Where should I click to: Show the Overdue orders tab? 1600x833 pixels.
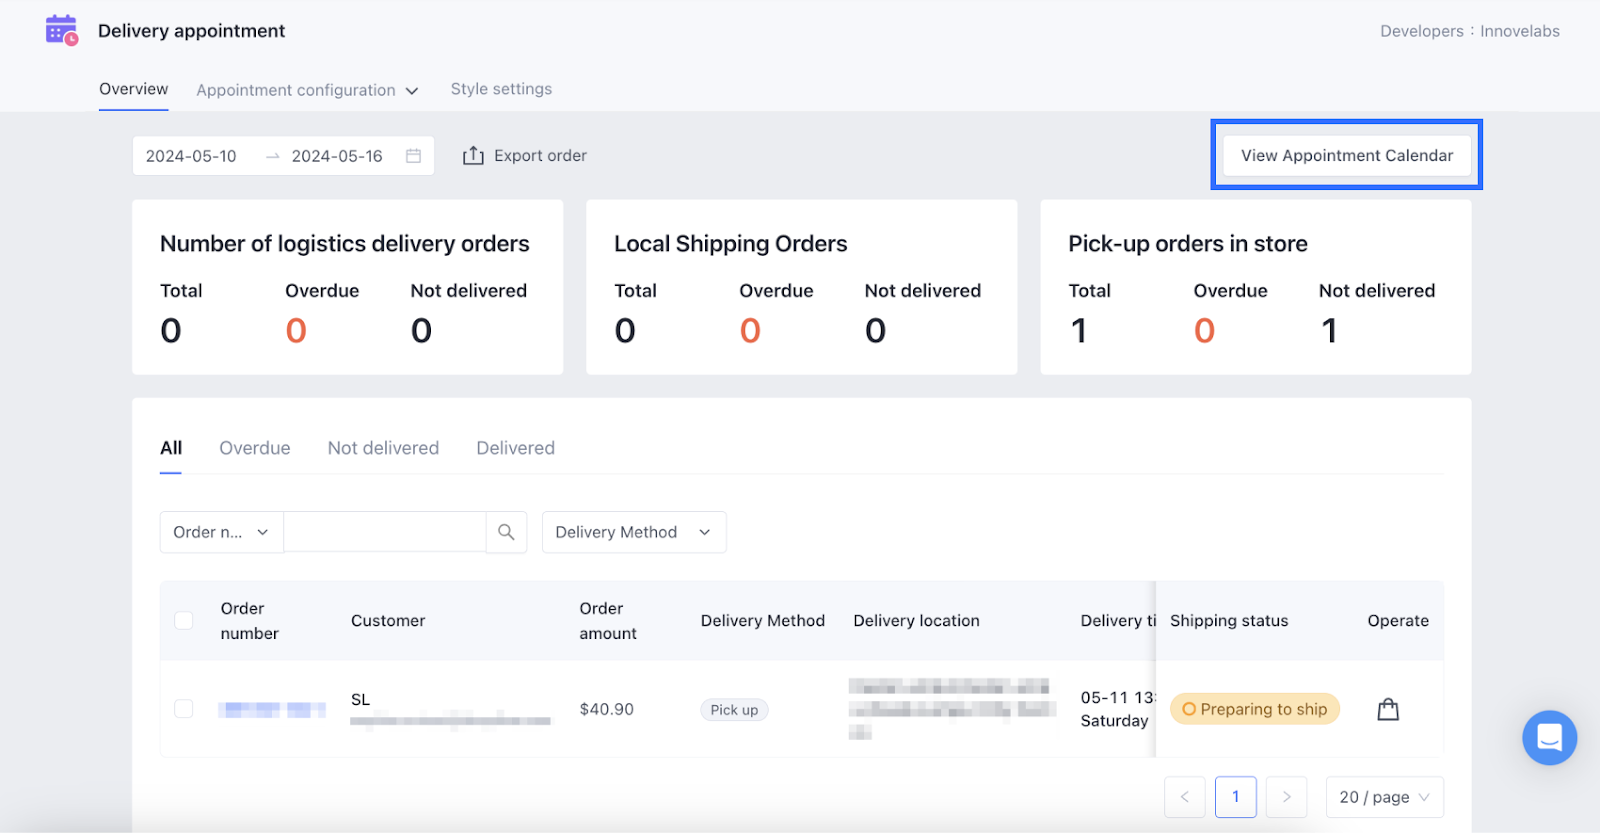pyautogui.click(x=255, y=448)
